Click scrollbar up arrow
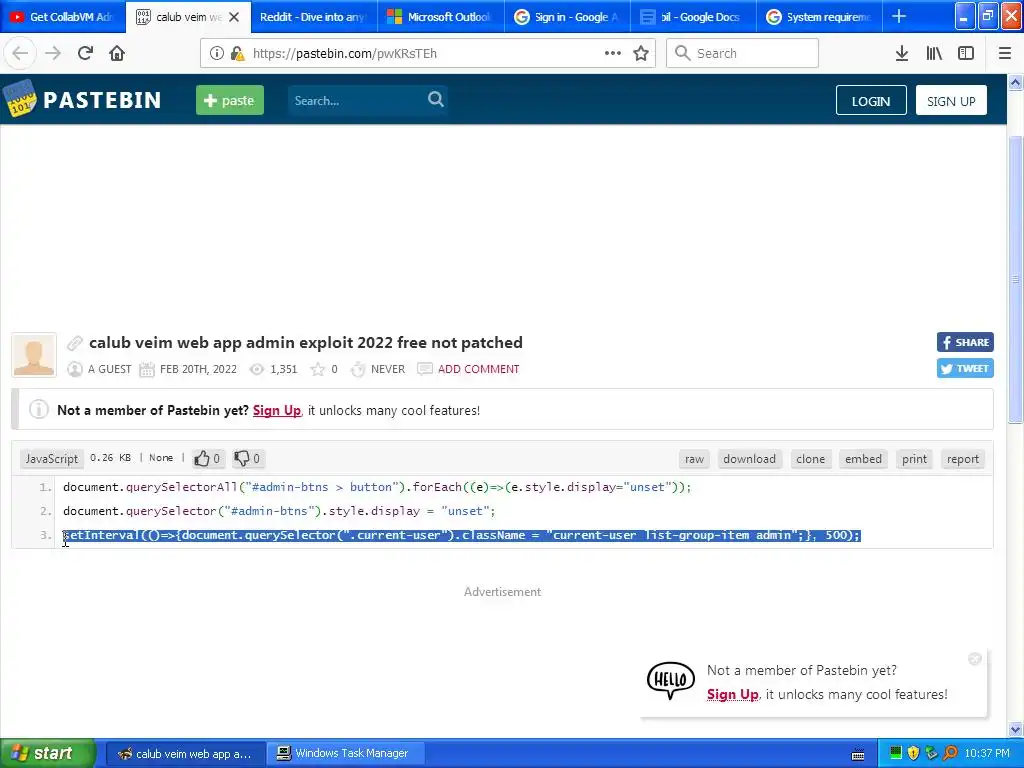 click(1015, 82)
